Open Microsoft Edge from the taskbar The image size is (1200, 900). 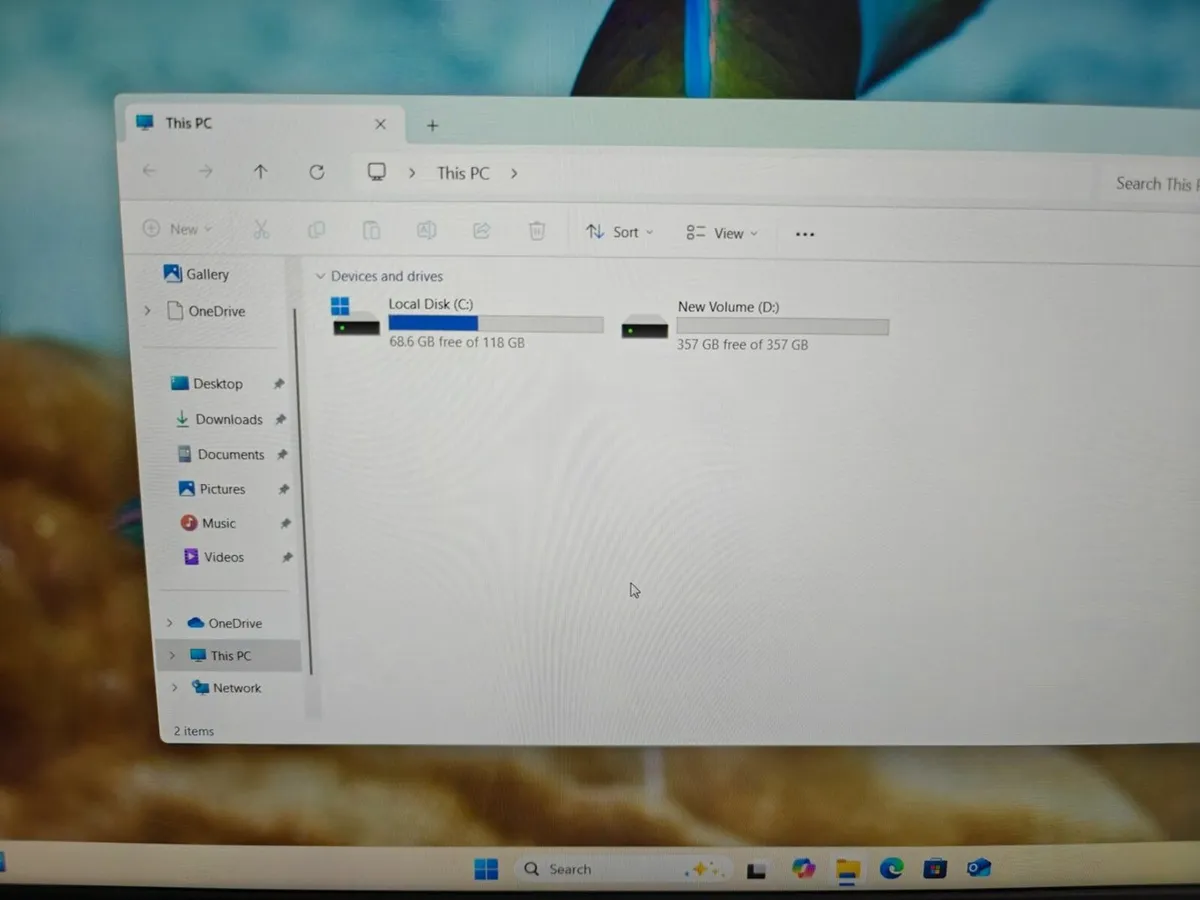point(891,868)
